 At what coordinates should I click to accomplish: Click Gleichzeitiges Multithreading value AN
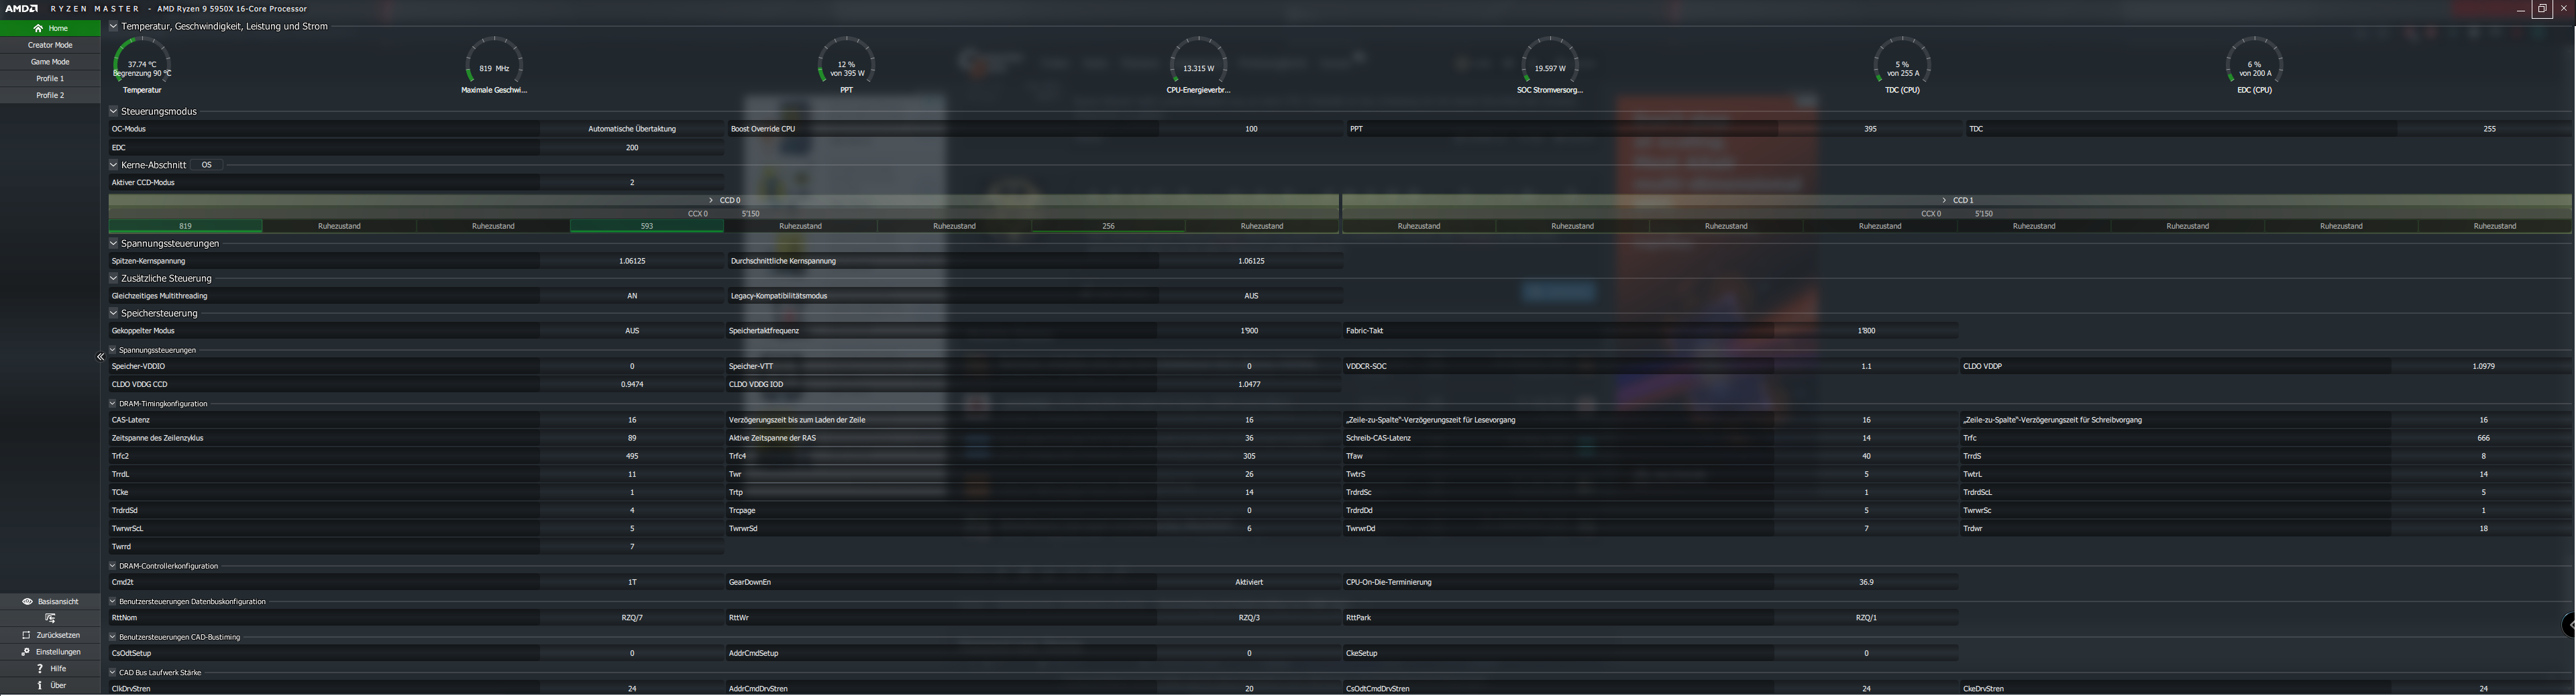(x=632, y=296)
